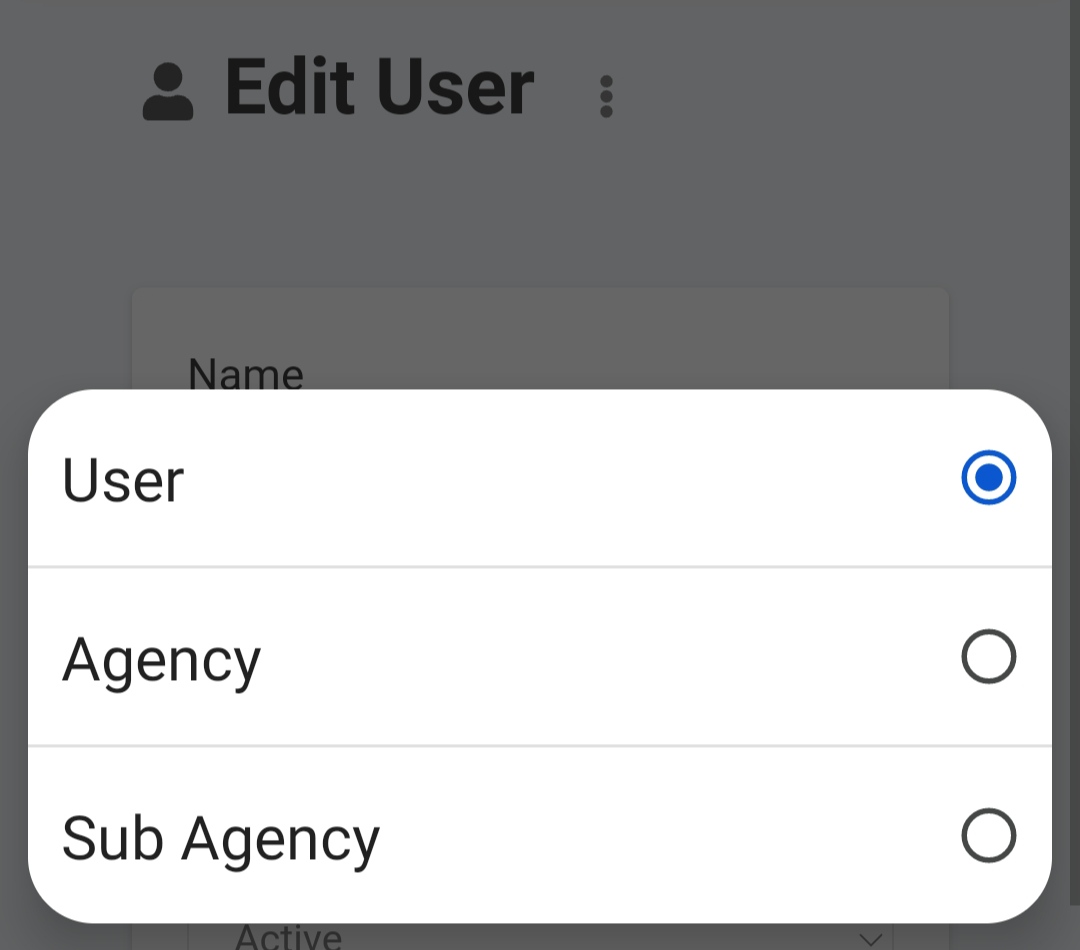Click the user silhouette icon beside Edit User

(168, 92)
